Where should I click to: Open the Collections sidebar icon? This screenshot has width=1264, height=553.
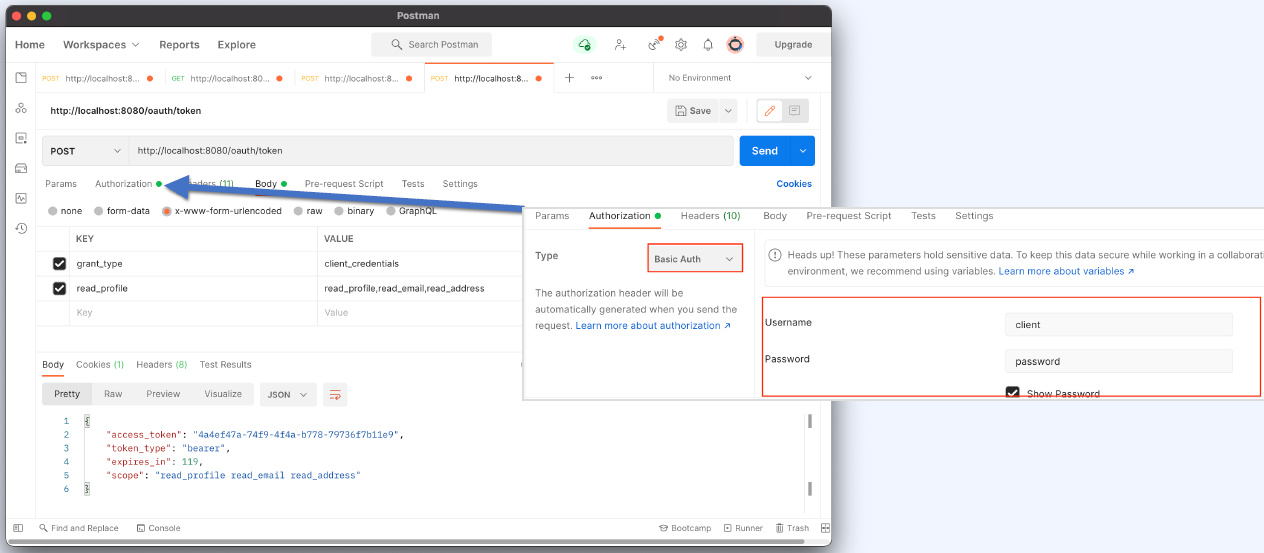pyautogui.click(x=21, y=78)
